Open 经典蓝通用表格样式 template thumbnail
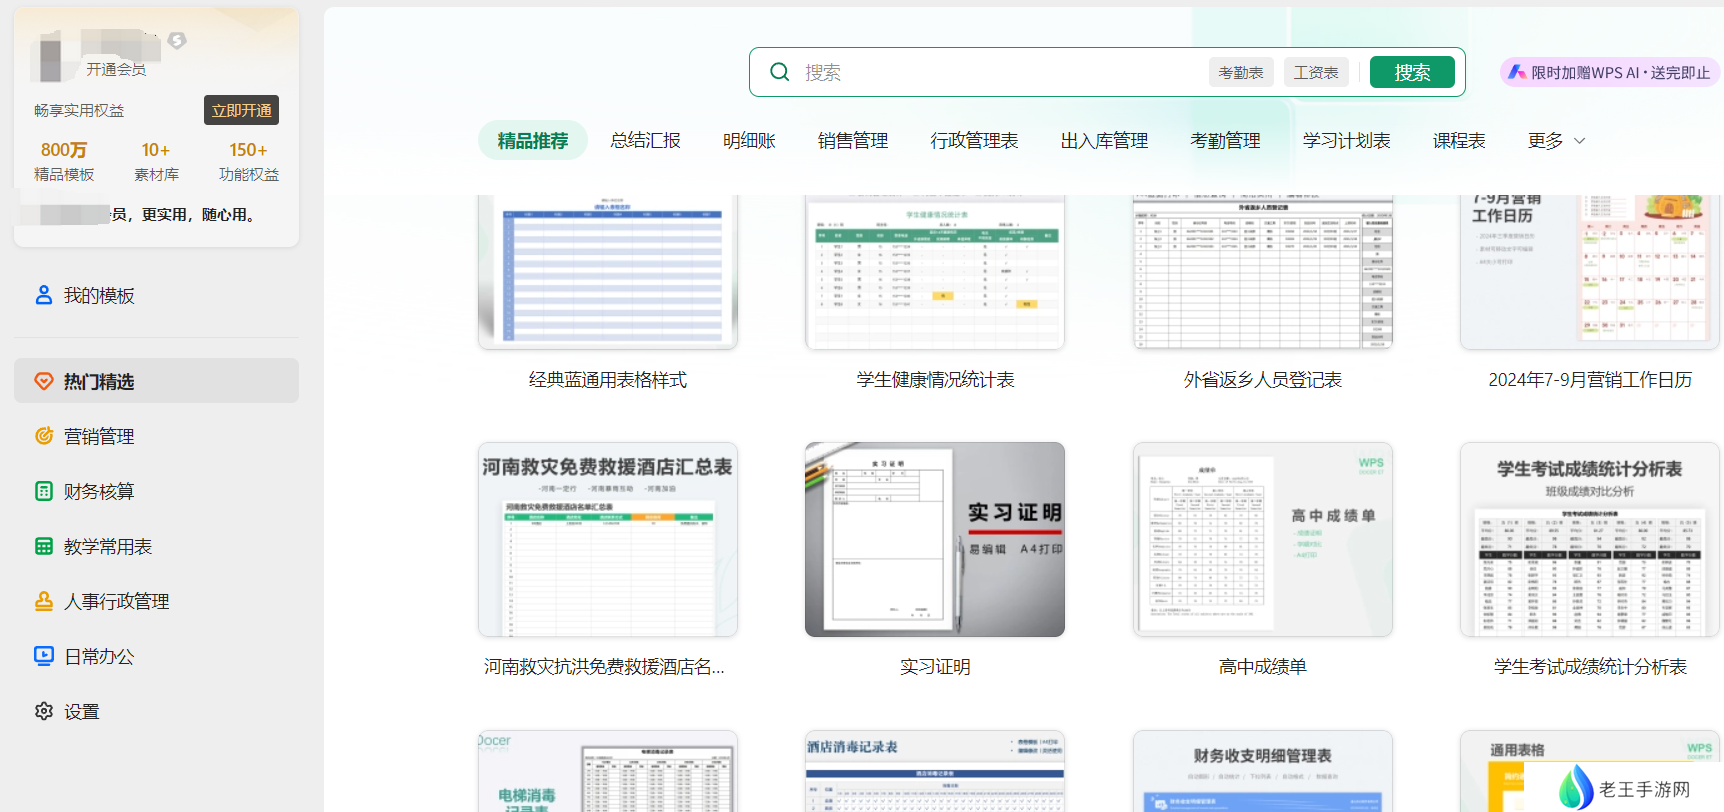Viewport: 1724px width, 812px height. [x=608, y=272]
